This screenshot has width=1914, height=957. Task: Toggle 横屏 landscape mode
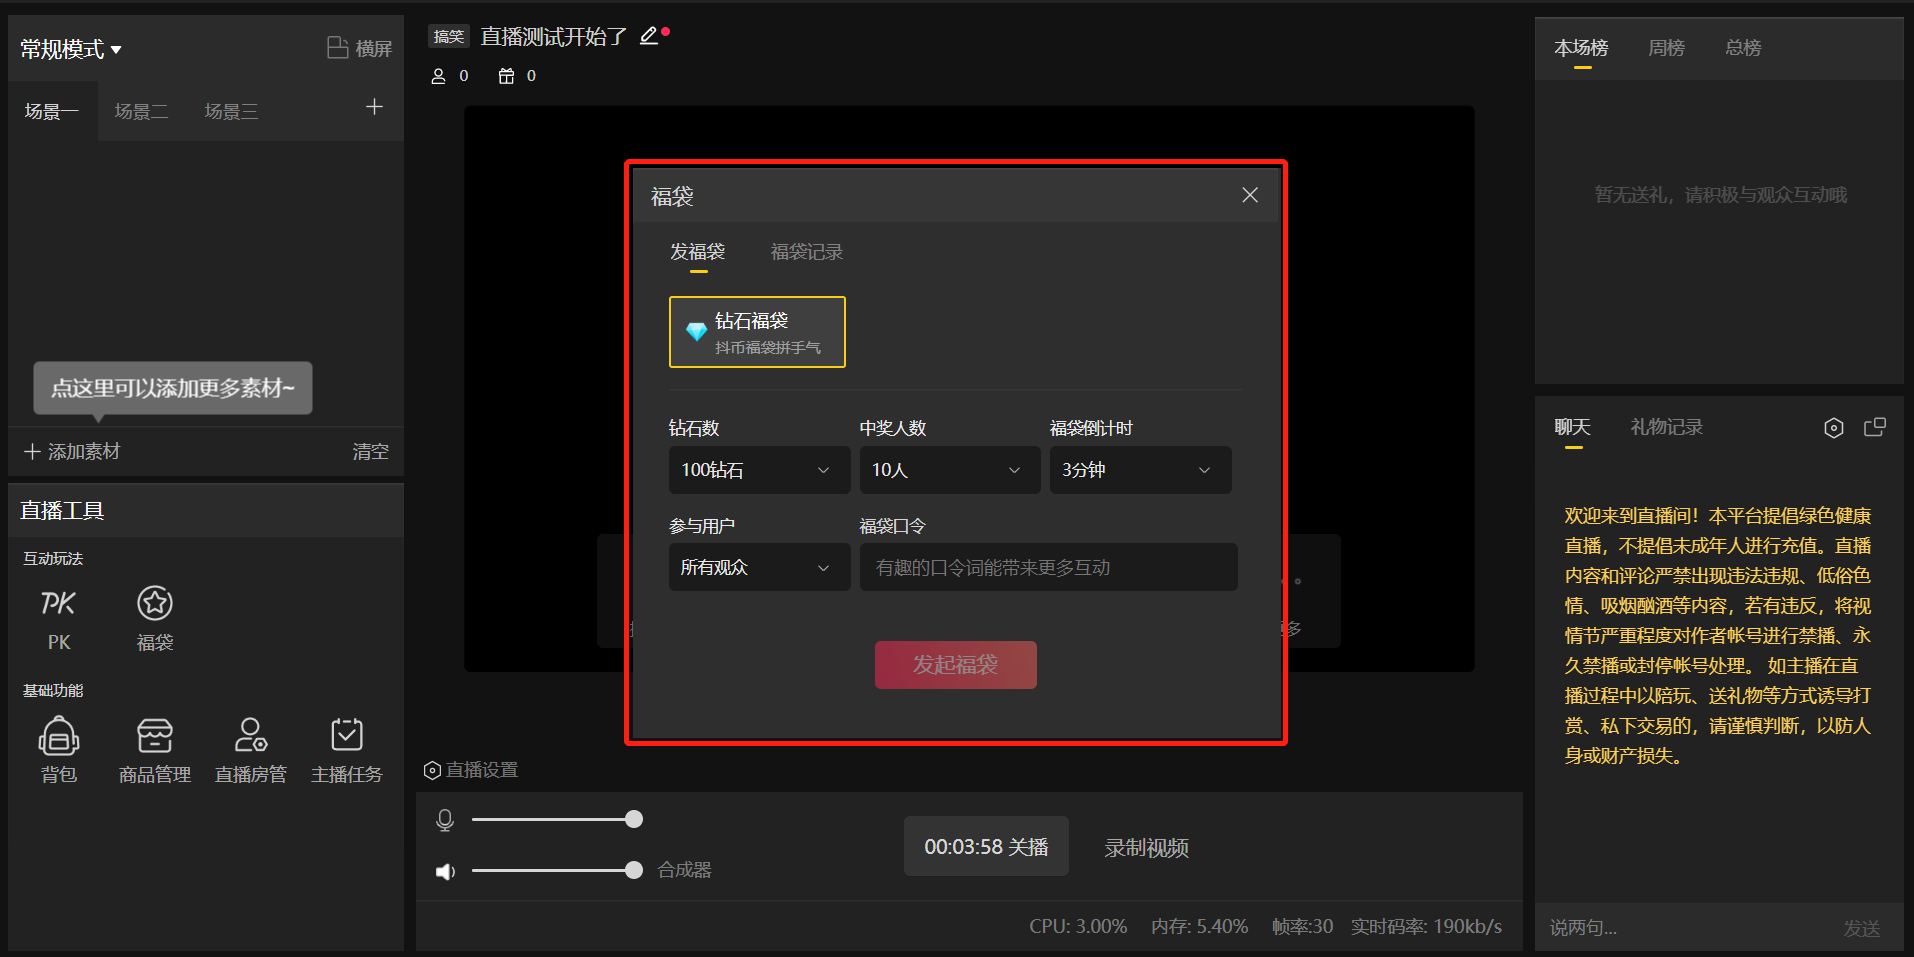click(359, 46)
